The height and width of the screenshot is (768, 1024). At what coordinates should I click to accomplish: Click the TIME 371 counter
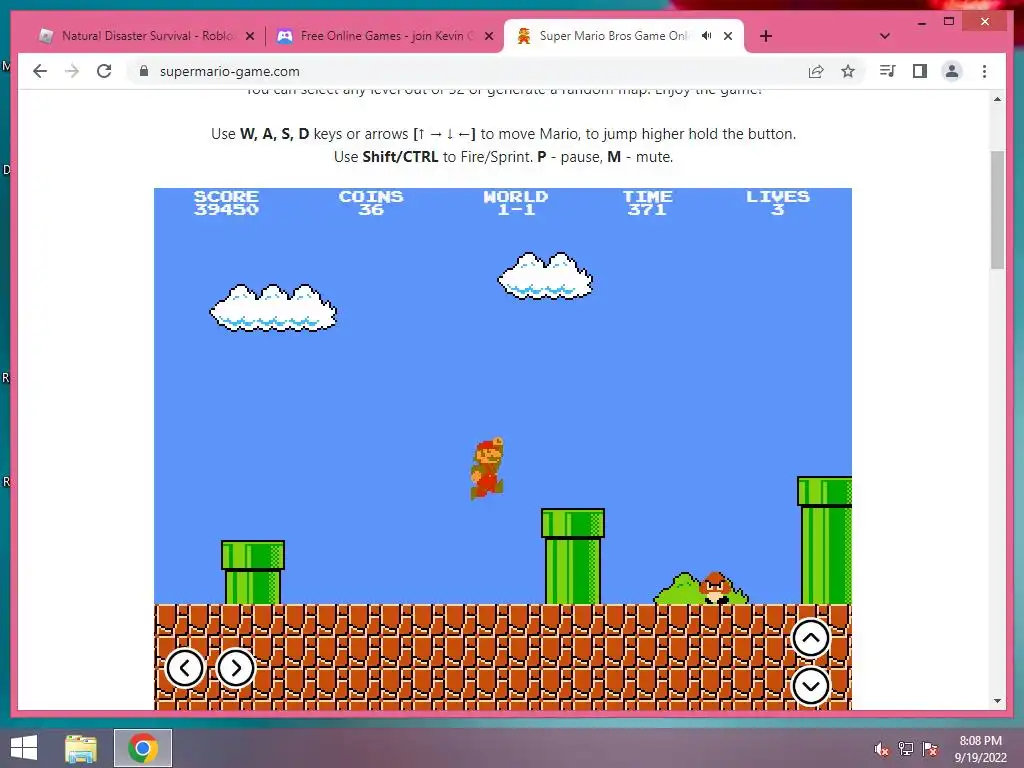pos(647,202)
